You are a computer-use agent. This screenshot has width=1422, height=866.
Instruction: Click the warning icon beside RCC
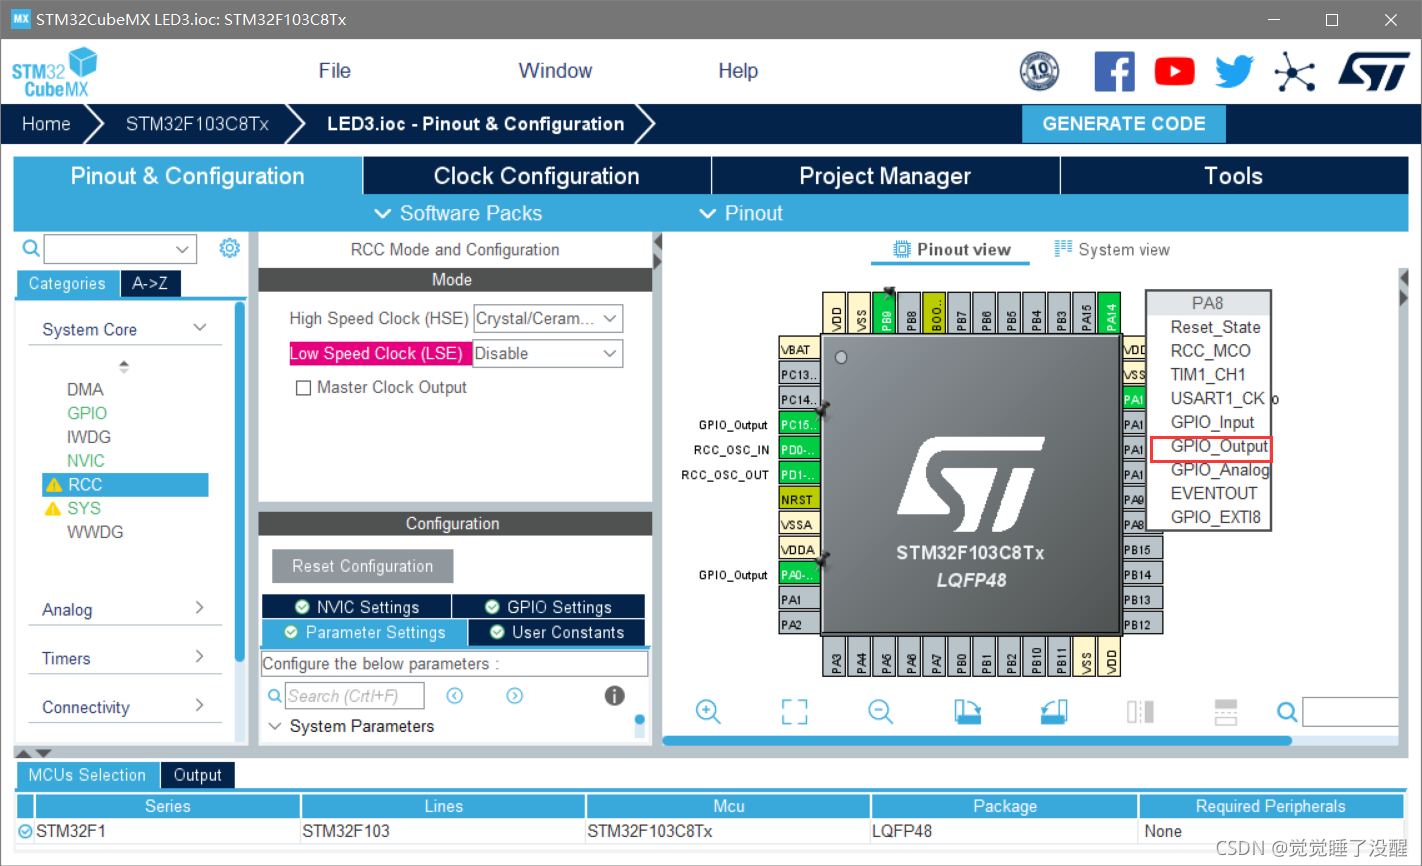click(54, 485)
